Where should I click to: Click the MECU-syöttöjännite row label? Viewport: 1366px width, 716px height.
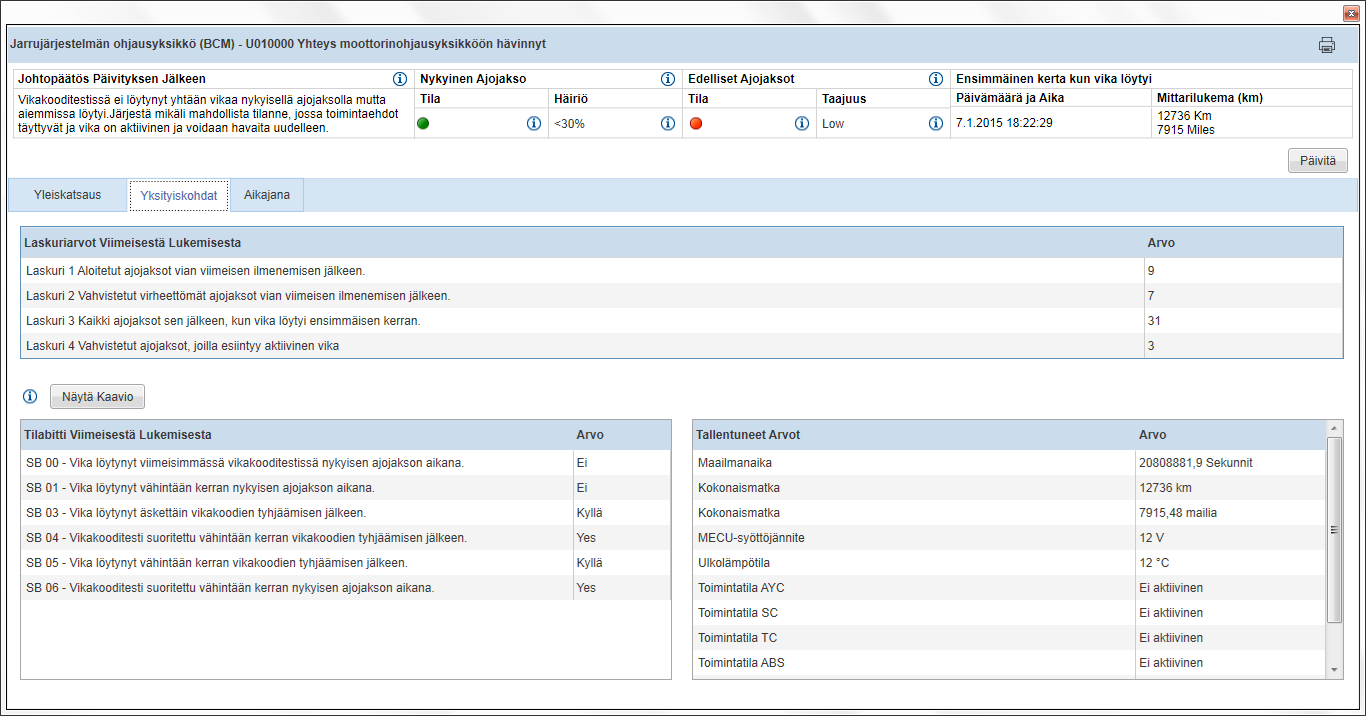[x=751, y=538]
